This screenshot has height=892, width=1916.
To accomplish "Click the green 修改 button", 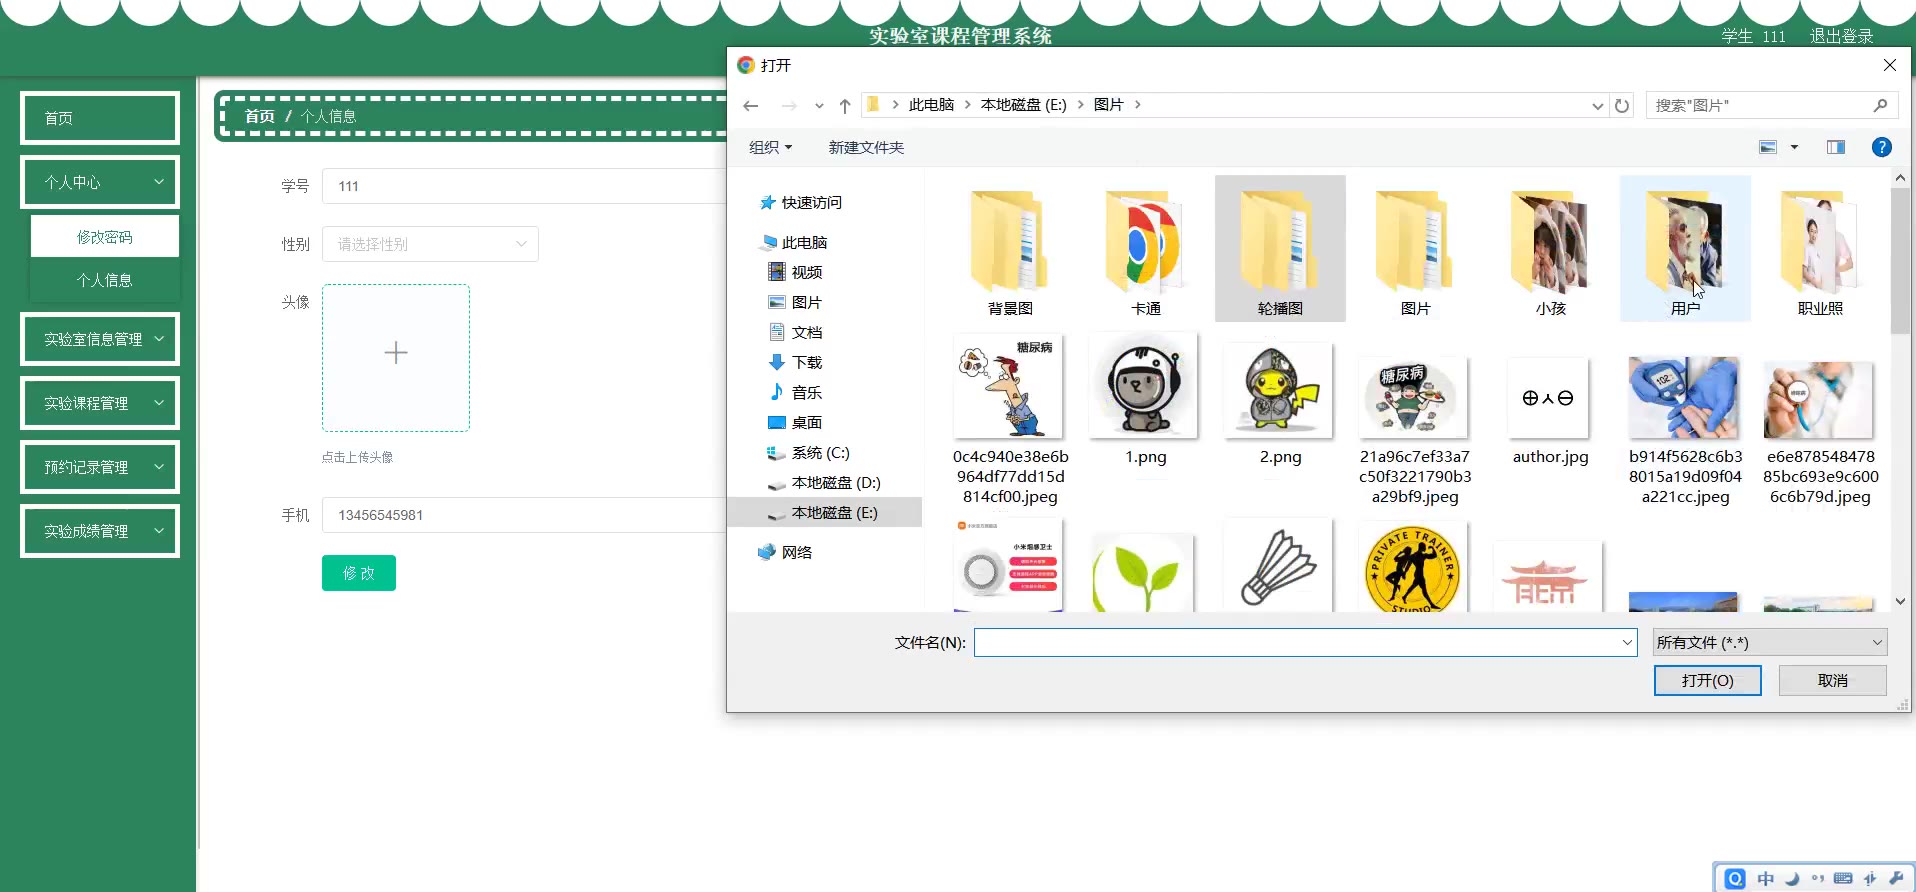I will 359,573.
